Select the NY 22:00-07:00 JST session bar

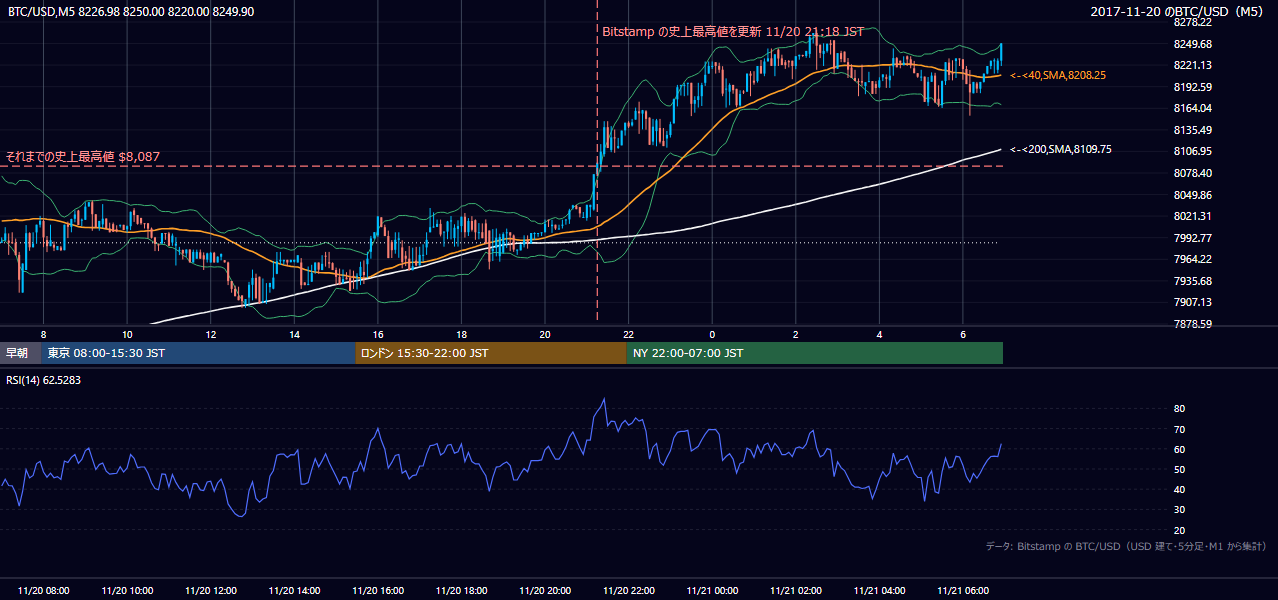tap(815, 353)
